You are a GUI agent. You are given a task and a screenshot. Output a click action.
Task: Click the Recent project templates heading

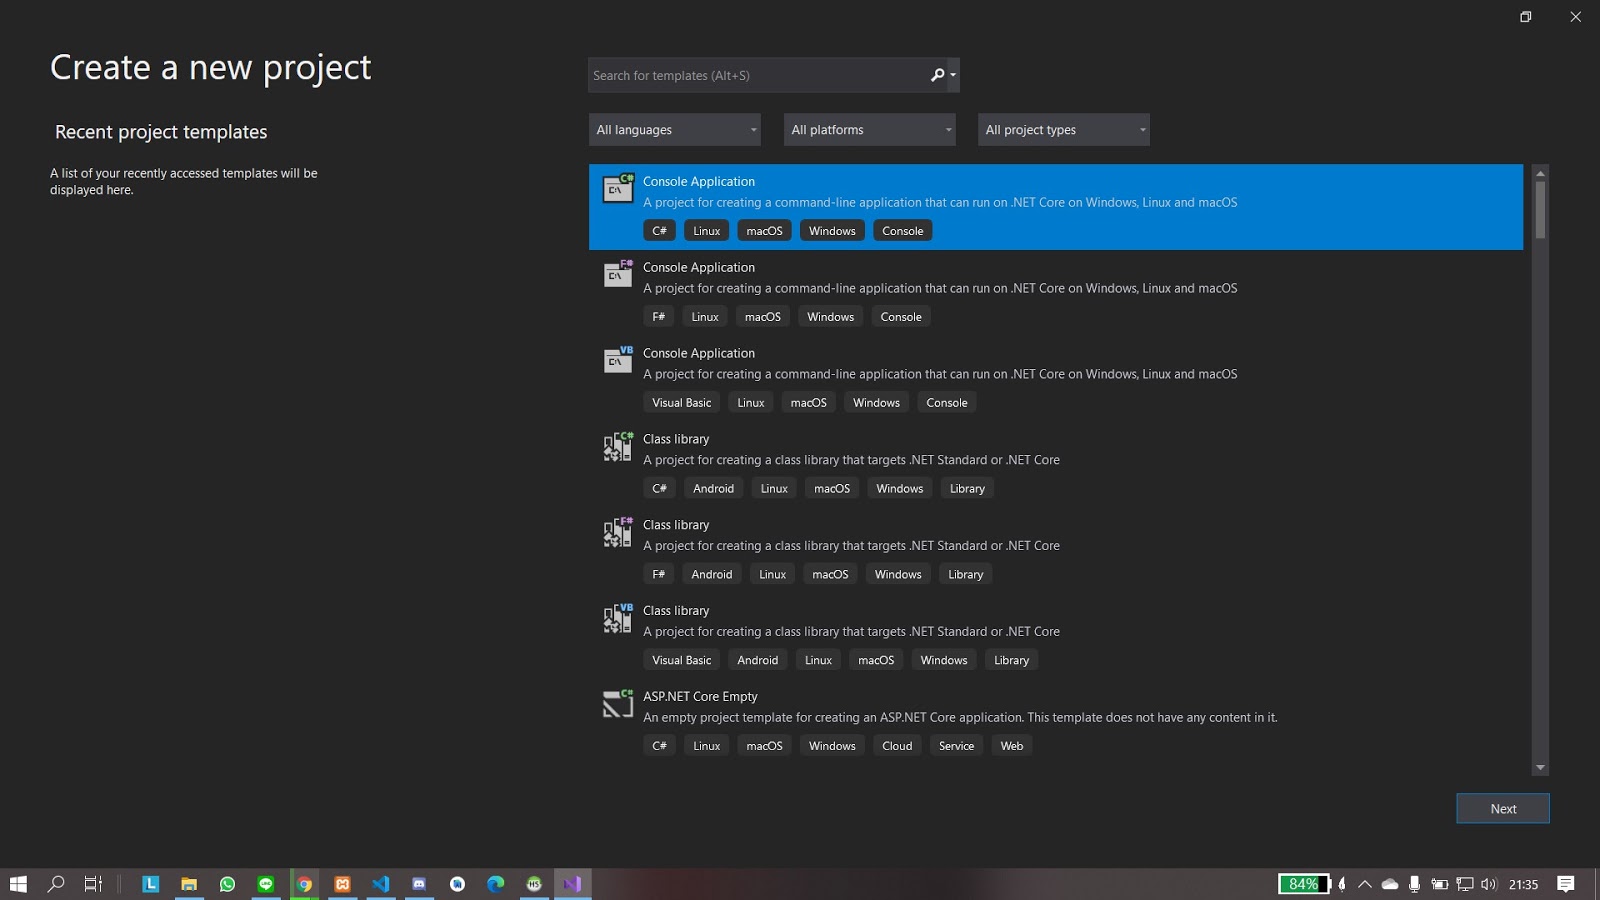click(161, 132)
